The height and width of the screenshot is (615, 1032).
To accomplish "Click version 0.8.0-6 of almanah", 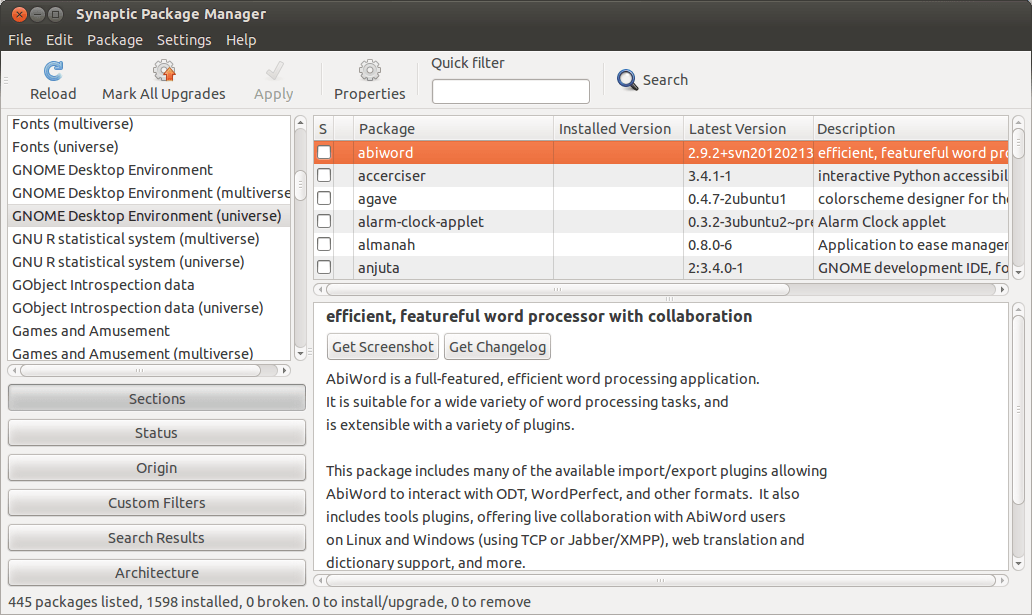I will 710,245.
